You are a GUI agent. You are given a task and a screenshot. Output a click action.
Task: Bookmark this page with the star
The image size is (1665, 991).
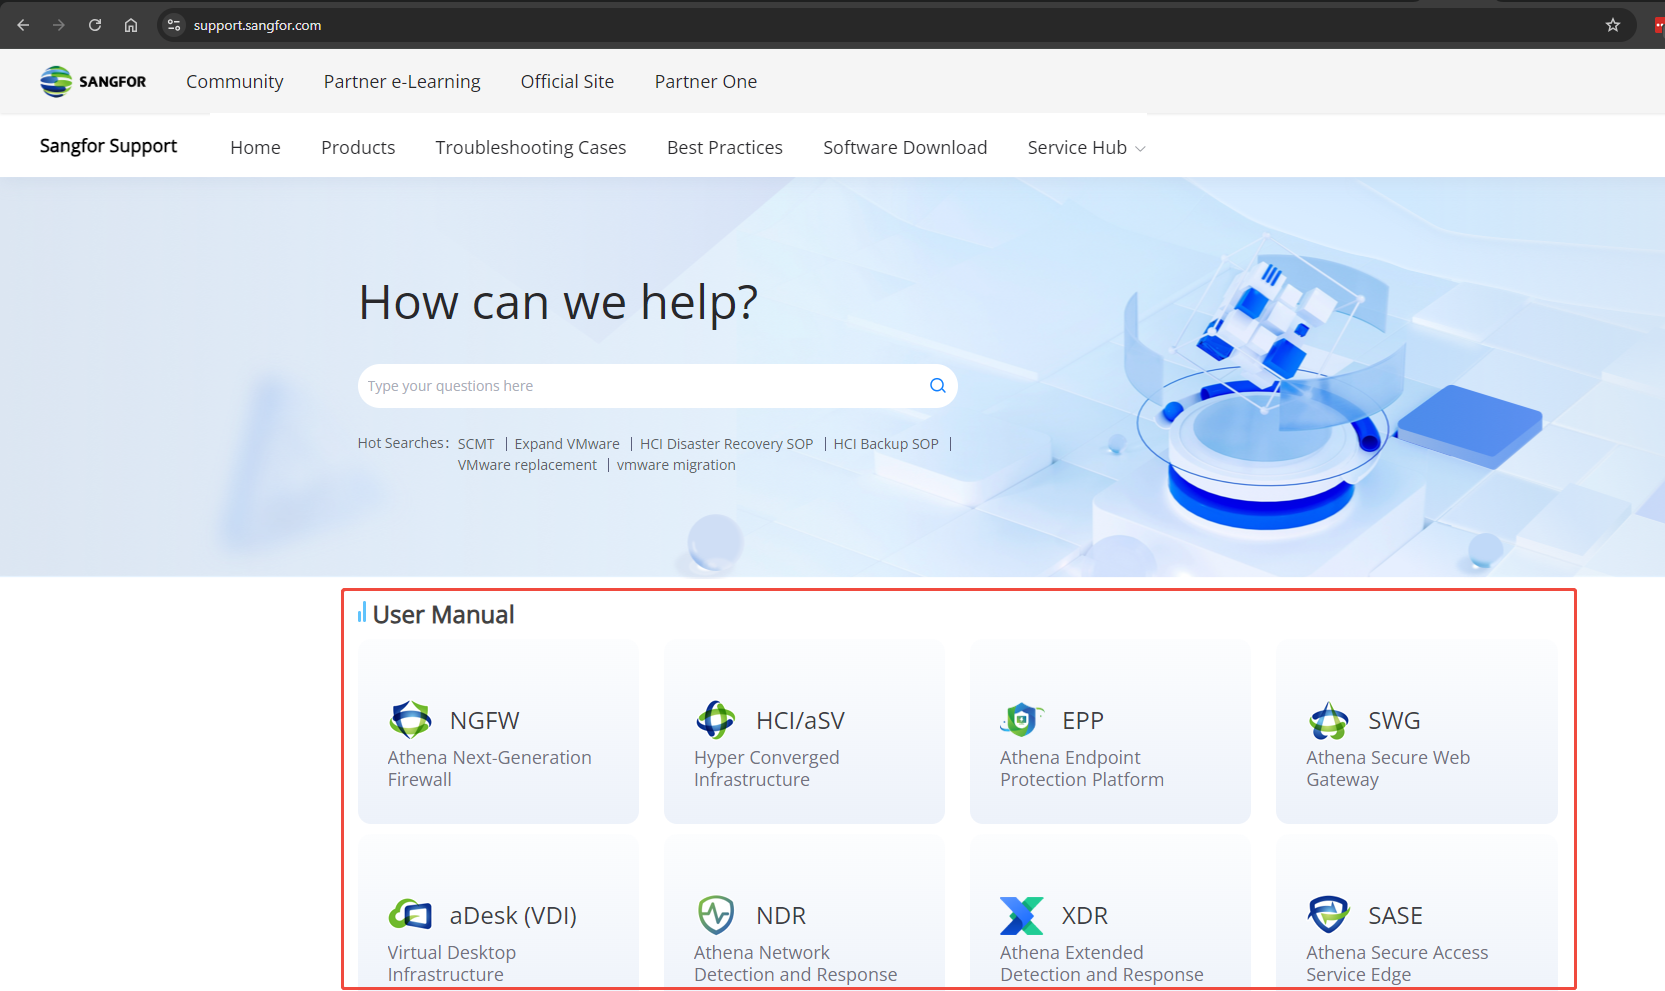click(1613, 25)
